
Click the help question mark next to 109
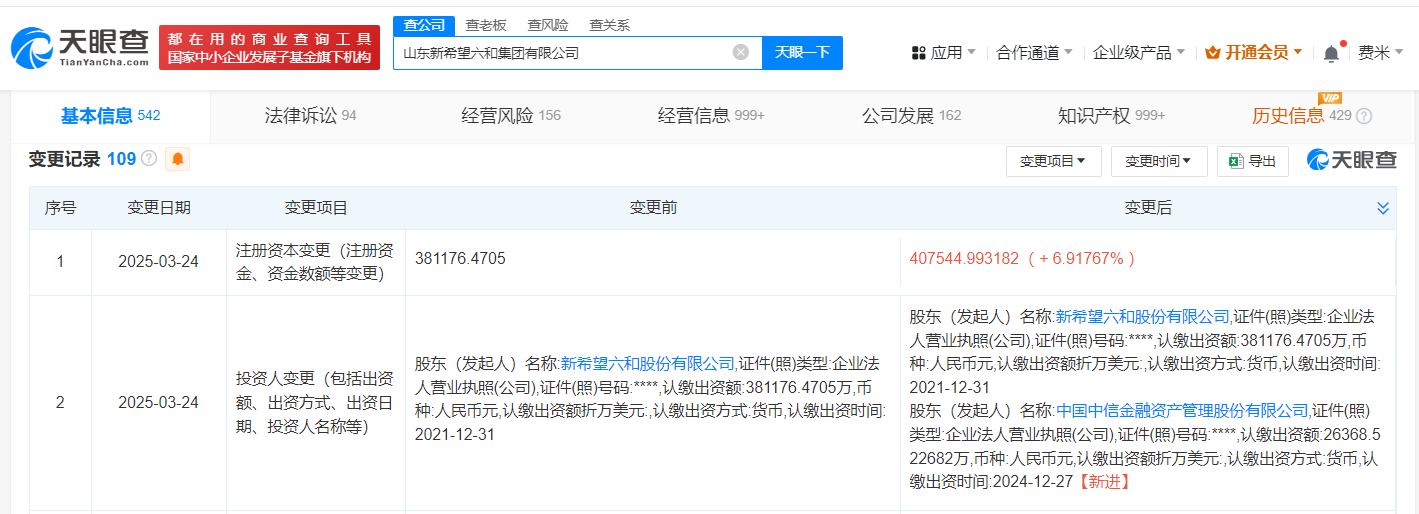point(149,159)
